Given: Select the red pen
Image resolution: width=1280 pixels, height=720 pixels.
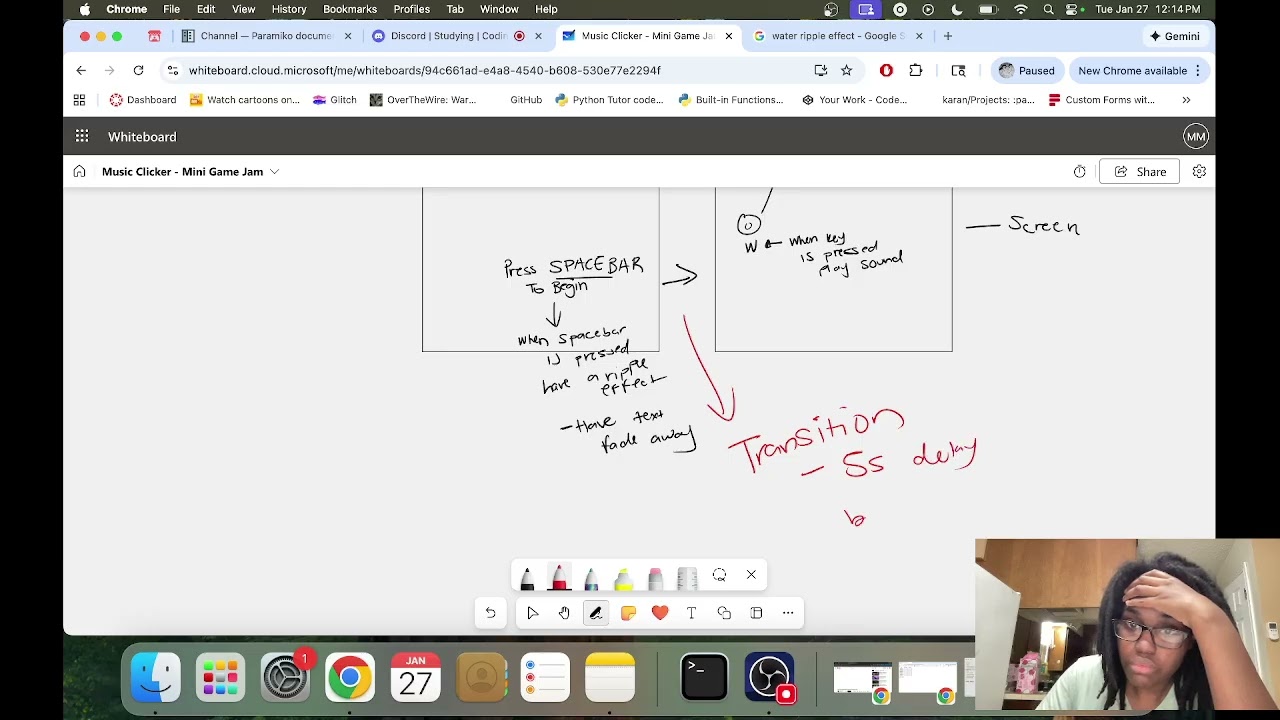Looking at the screenshot, I should [x=559, y=577].
